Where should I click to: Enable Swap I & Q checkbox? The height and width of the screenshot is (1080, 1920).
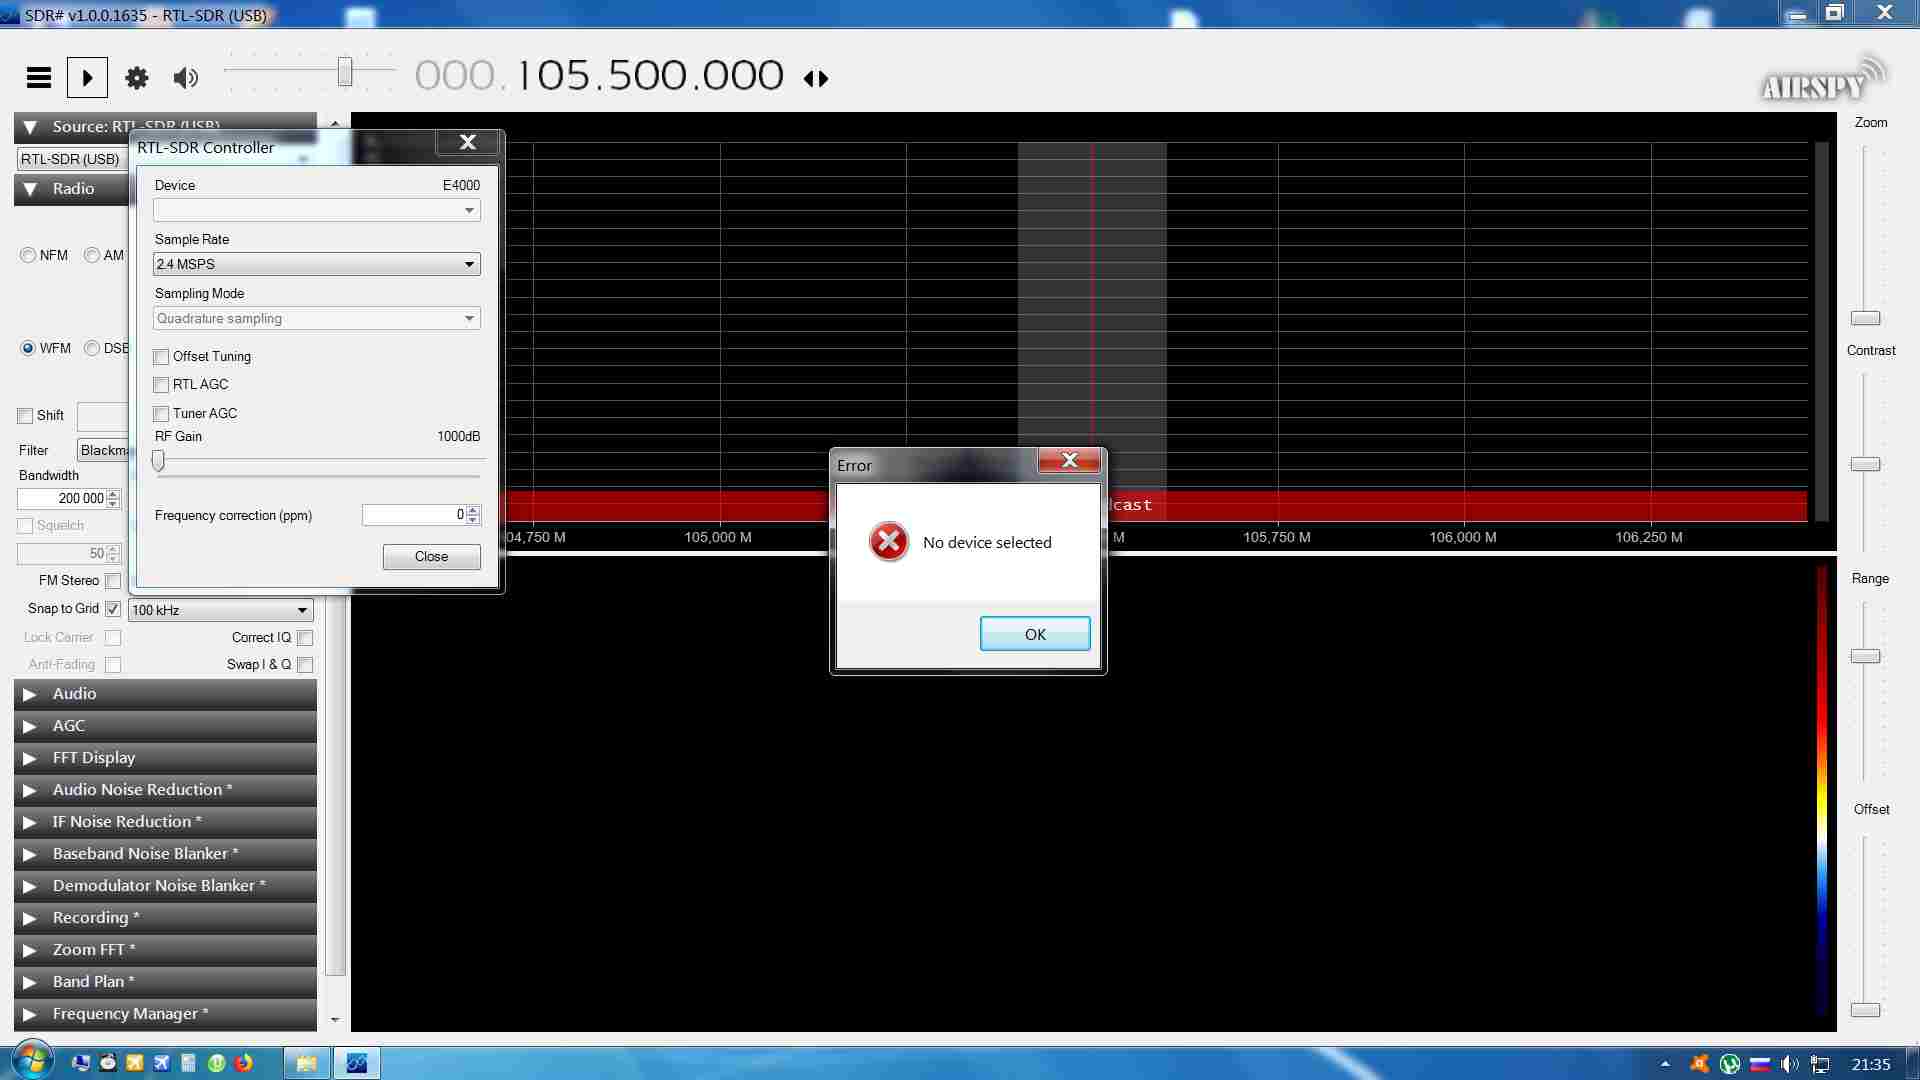[305, 664]
